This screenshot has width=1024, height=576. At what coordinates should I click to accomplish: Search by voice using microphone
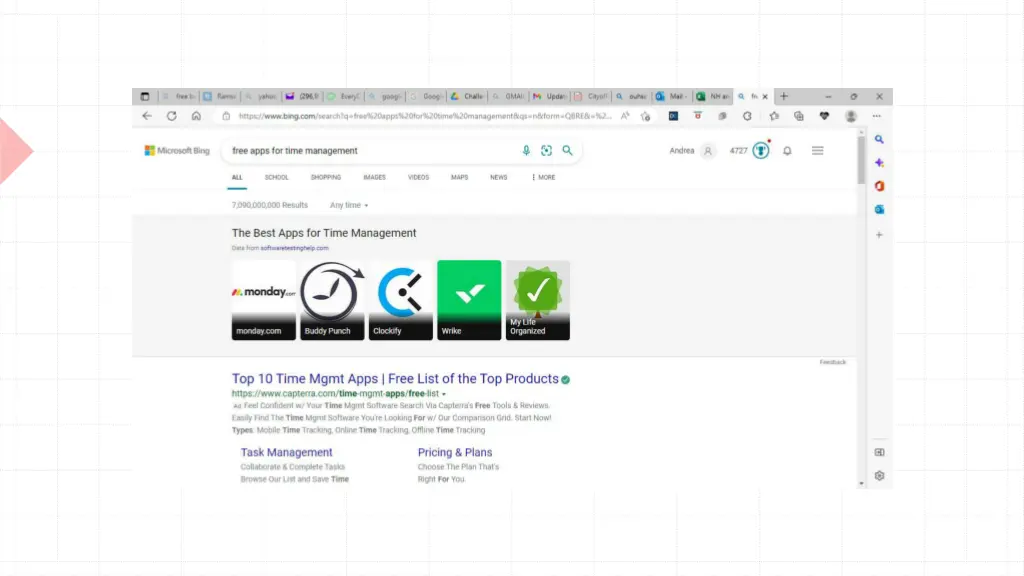526,151
